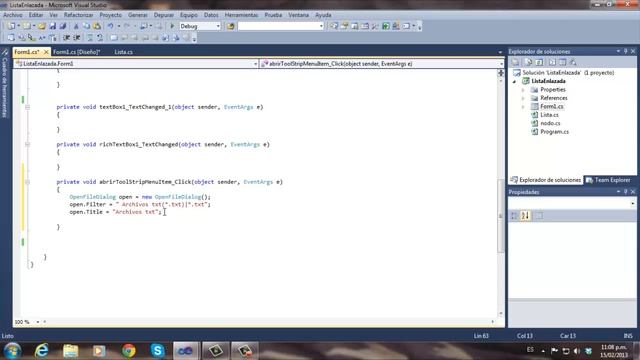The image size is (640, 360).
Task: Click the Paste toolbar icon
Action: pyautogui.click(x=97, y=26)
